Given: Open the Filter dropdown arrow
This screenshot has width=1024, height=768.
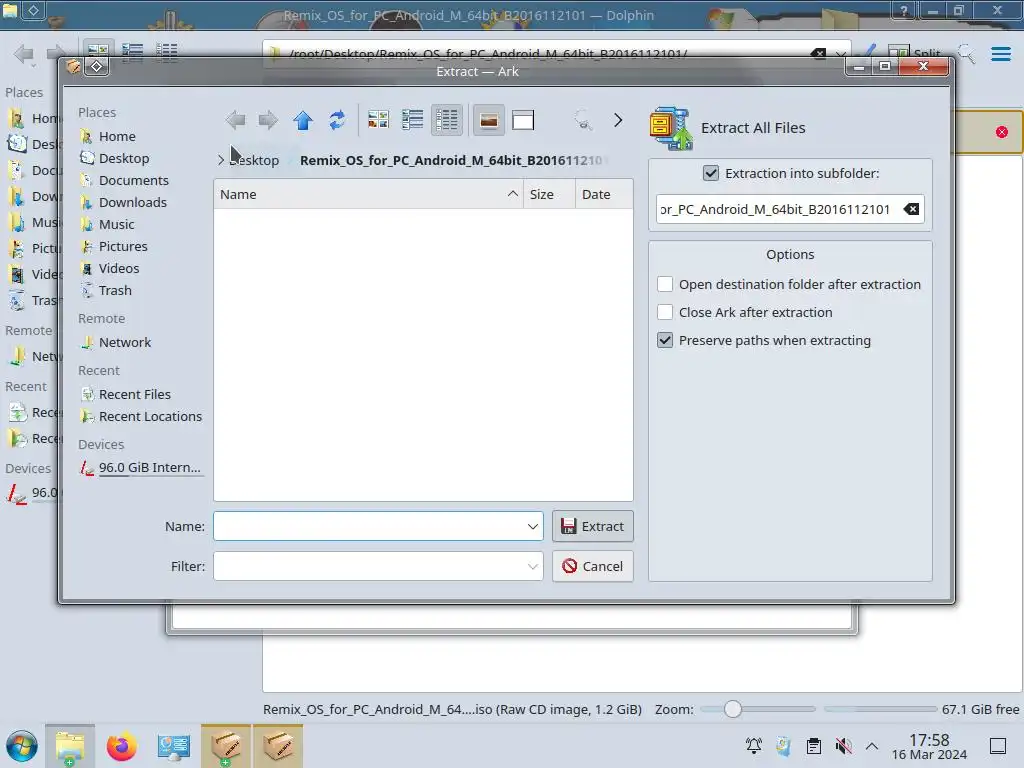Looking at the screenshot, I should pos(533,566).
